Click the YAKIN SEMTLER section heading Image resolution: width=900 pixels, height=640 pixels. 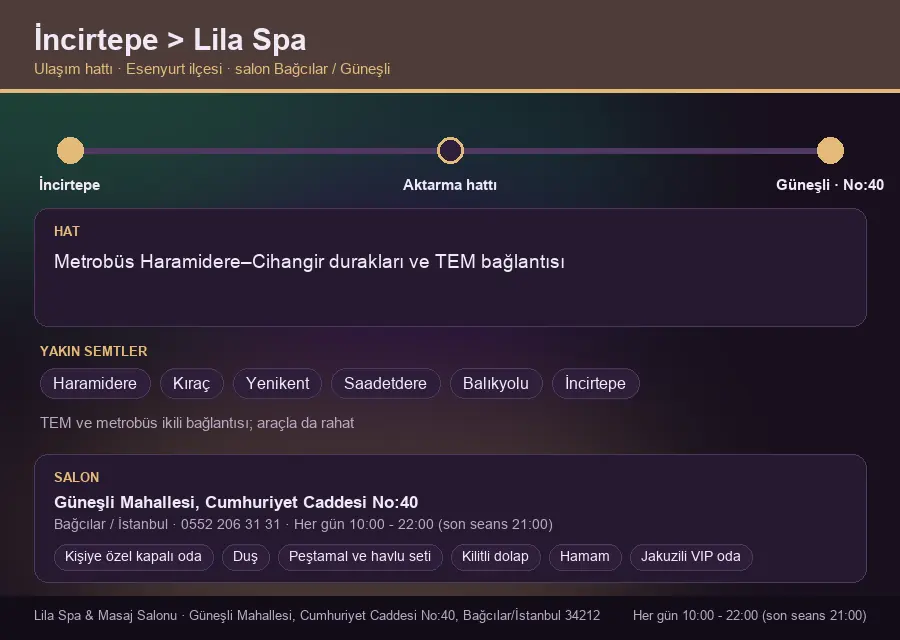pyautogui.click(x=94, y=351)
